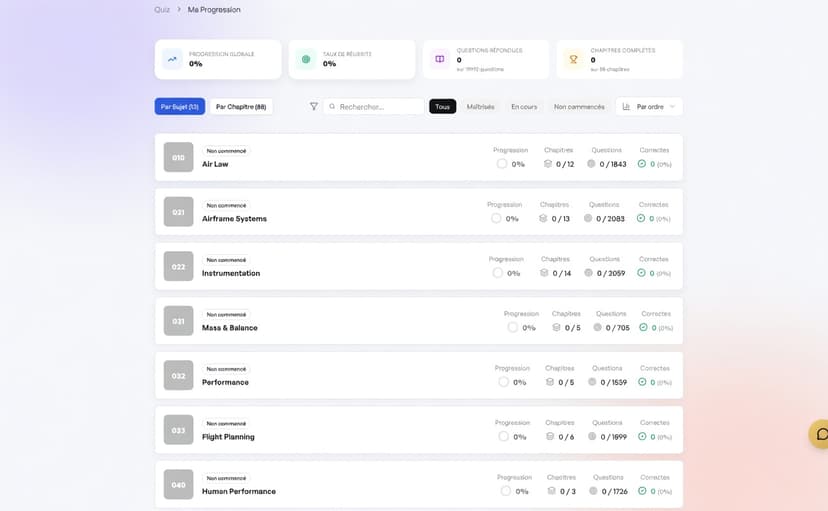Go to Quiz breadcrumb link
This screenshot has height=511, width=828.
point(162,10)
